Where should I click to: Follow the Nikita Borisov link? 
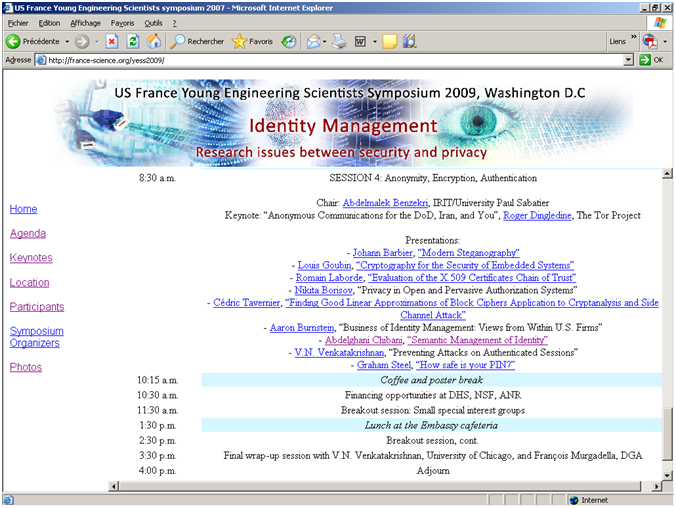point(323,290)
